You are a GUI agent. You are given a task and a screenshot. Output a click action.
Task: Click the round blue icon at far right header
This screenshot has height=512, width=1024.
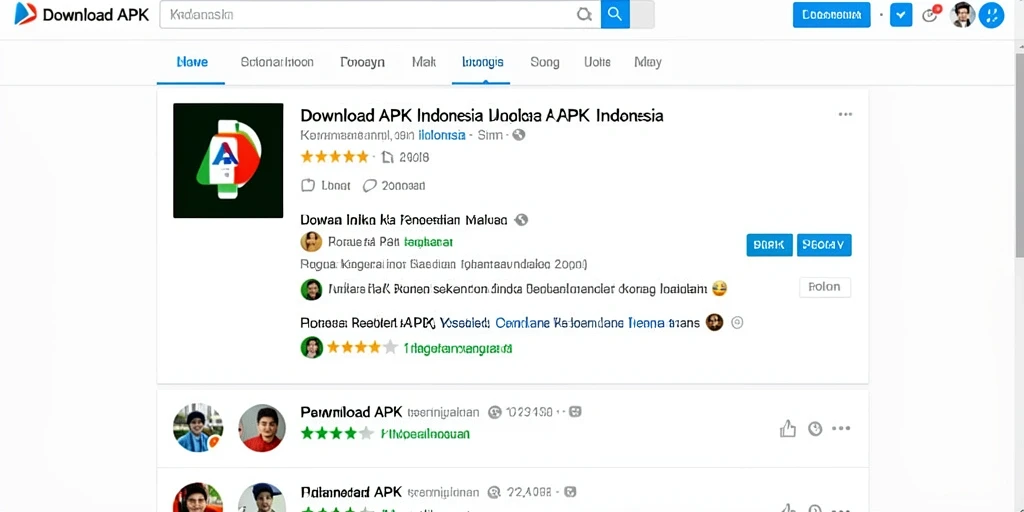click(991, 14)
